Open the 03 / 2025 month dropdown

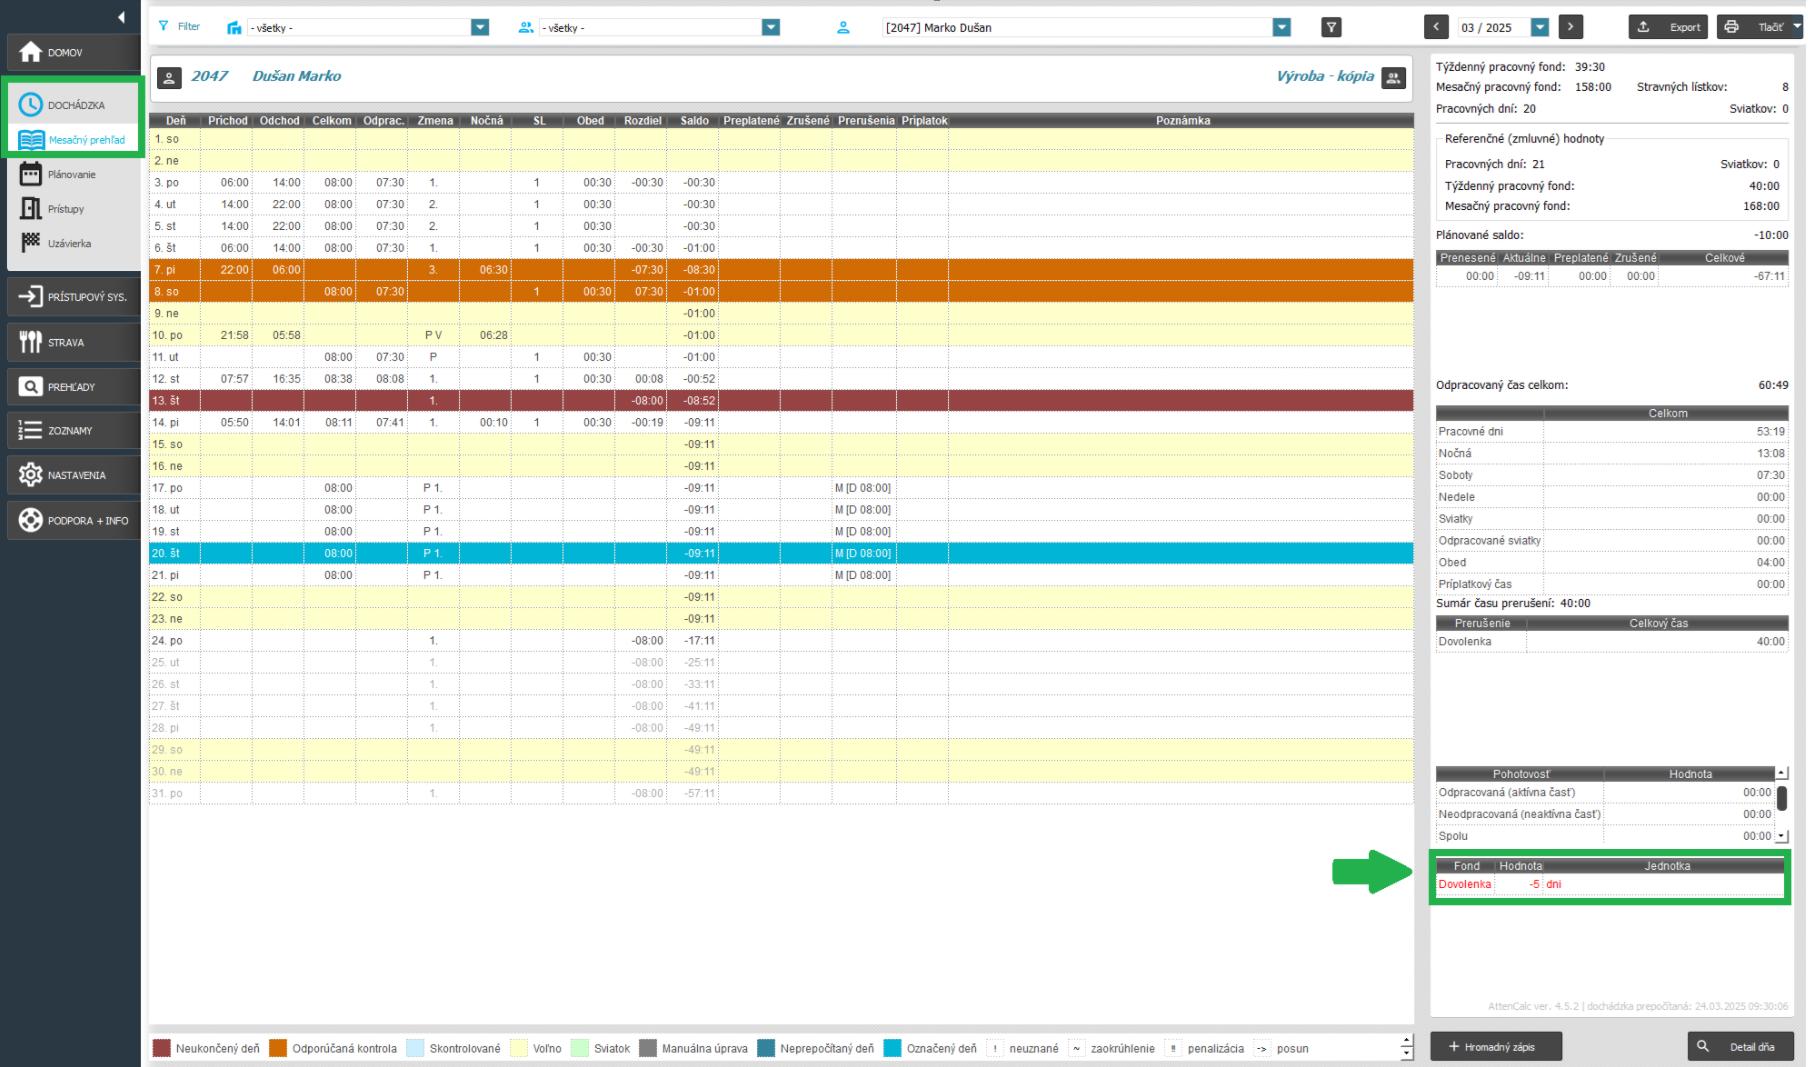[x=1540, y=28]
